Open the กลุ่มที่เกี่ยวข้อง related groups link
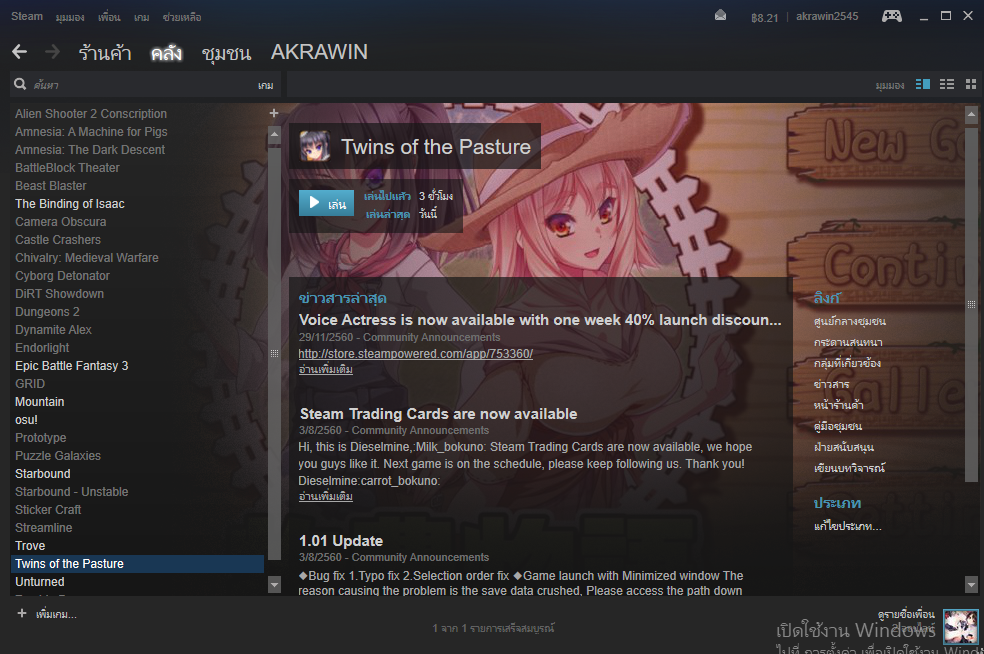The image size is (984, 654). 847,363
